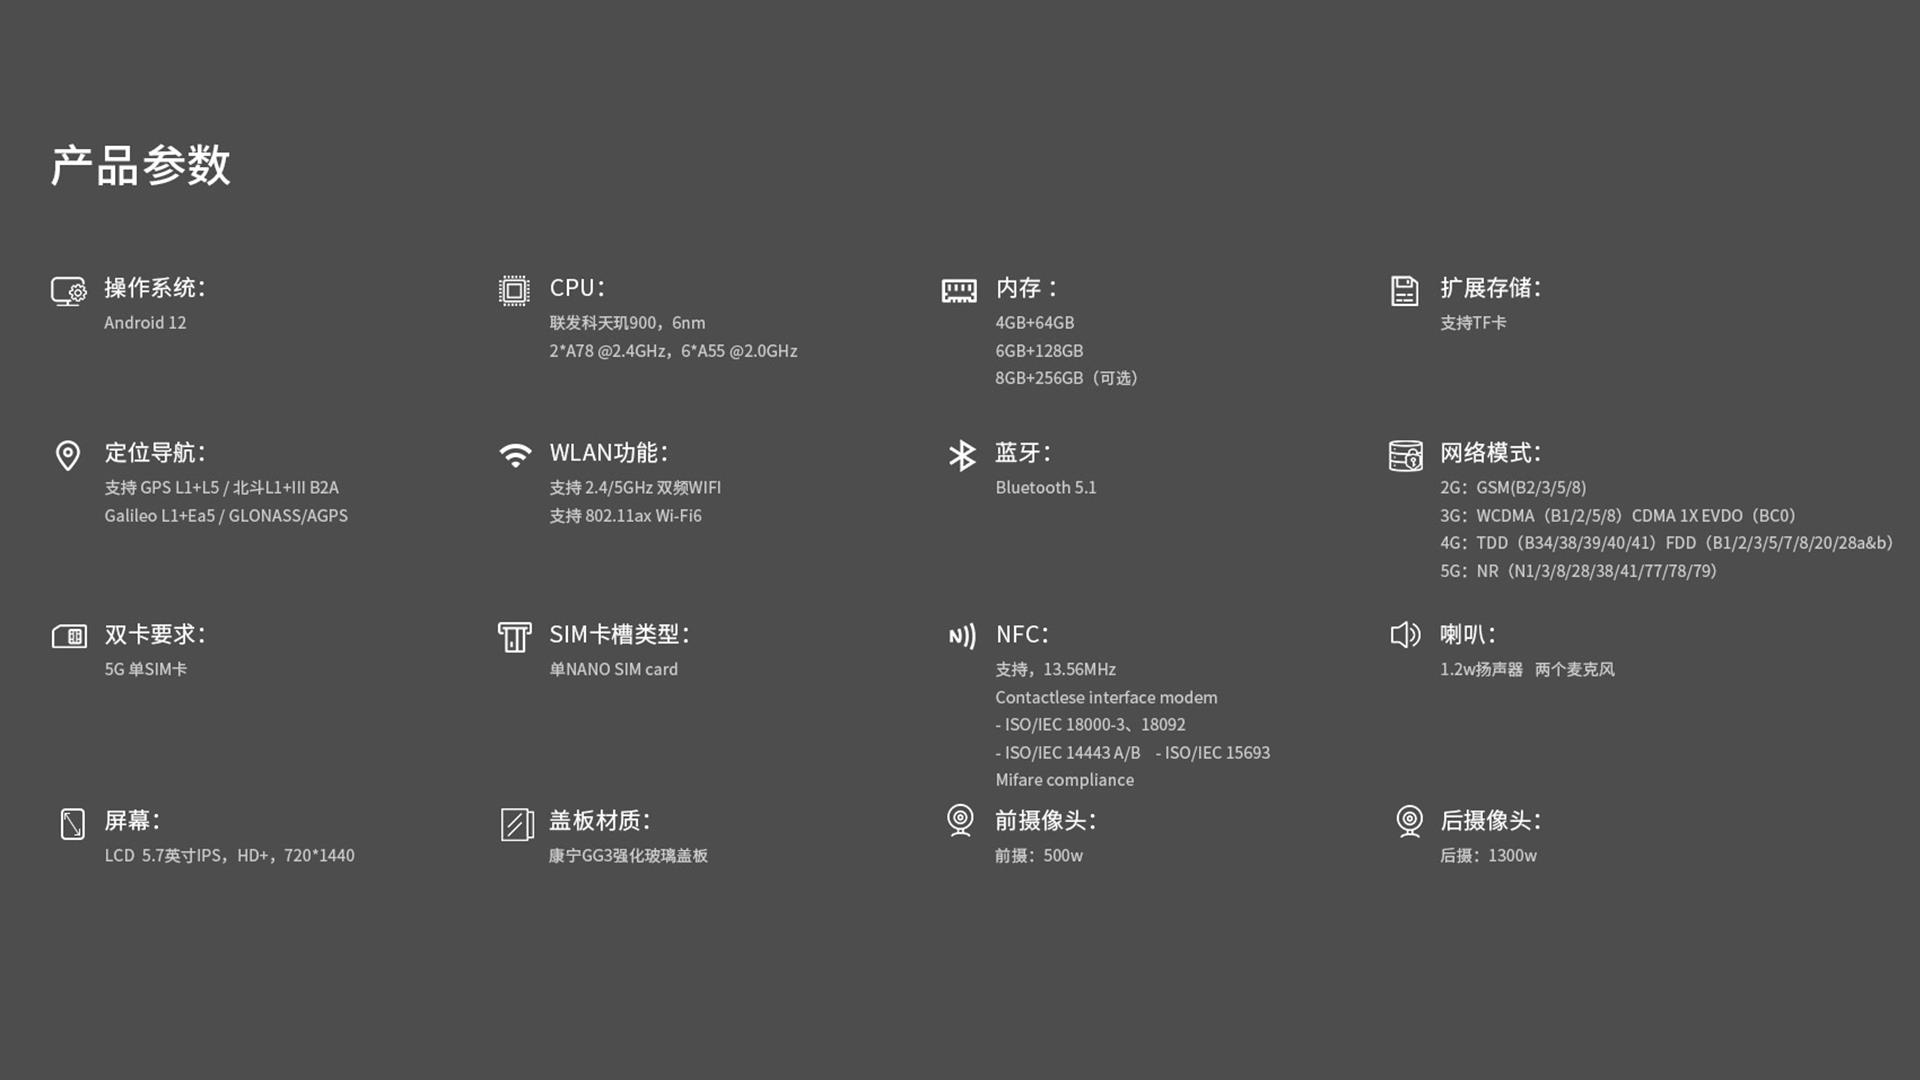Screen dimensions: 1920x1080
Task: Click the speaker horn icon
Action: point(1405,636)
